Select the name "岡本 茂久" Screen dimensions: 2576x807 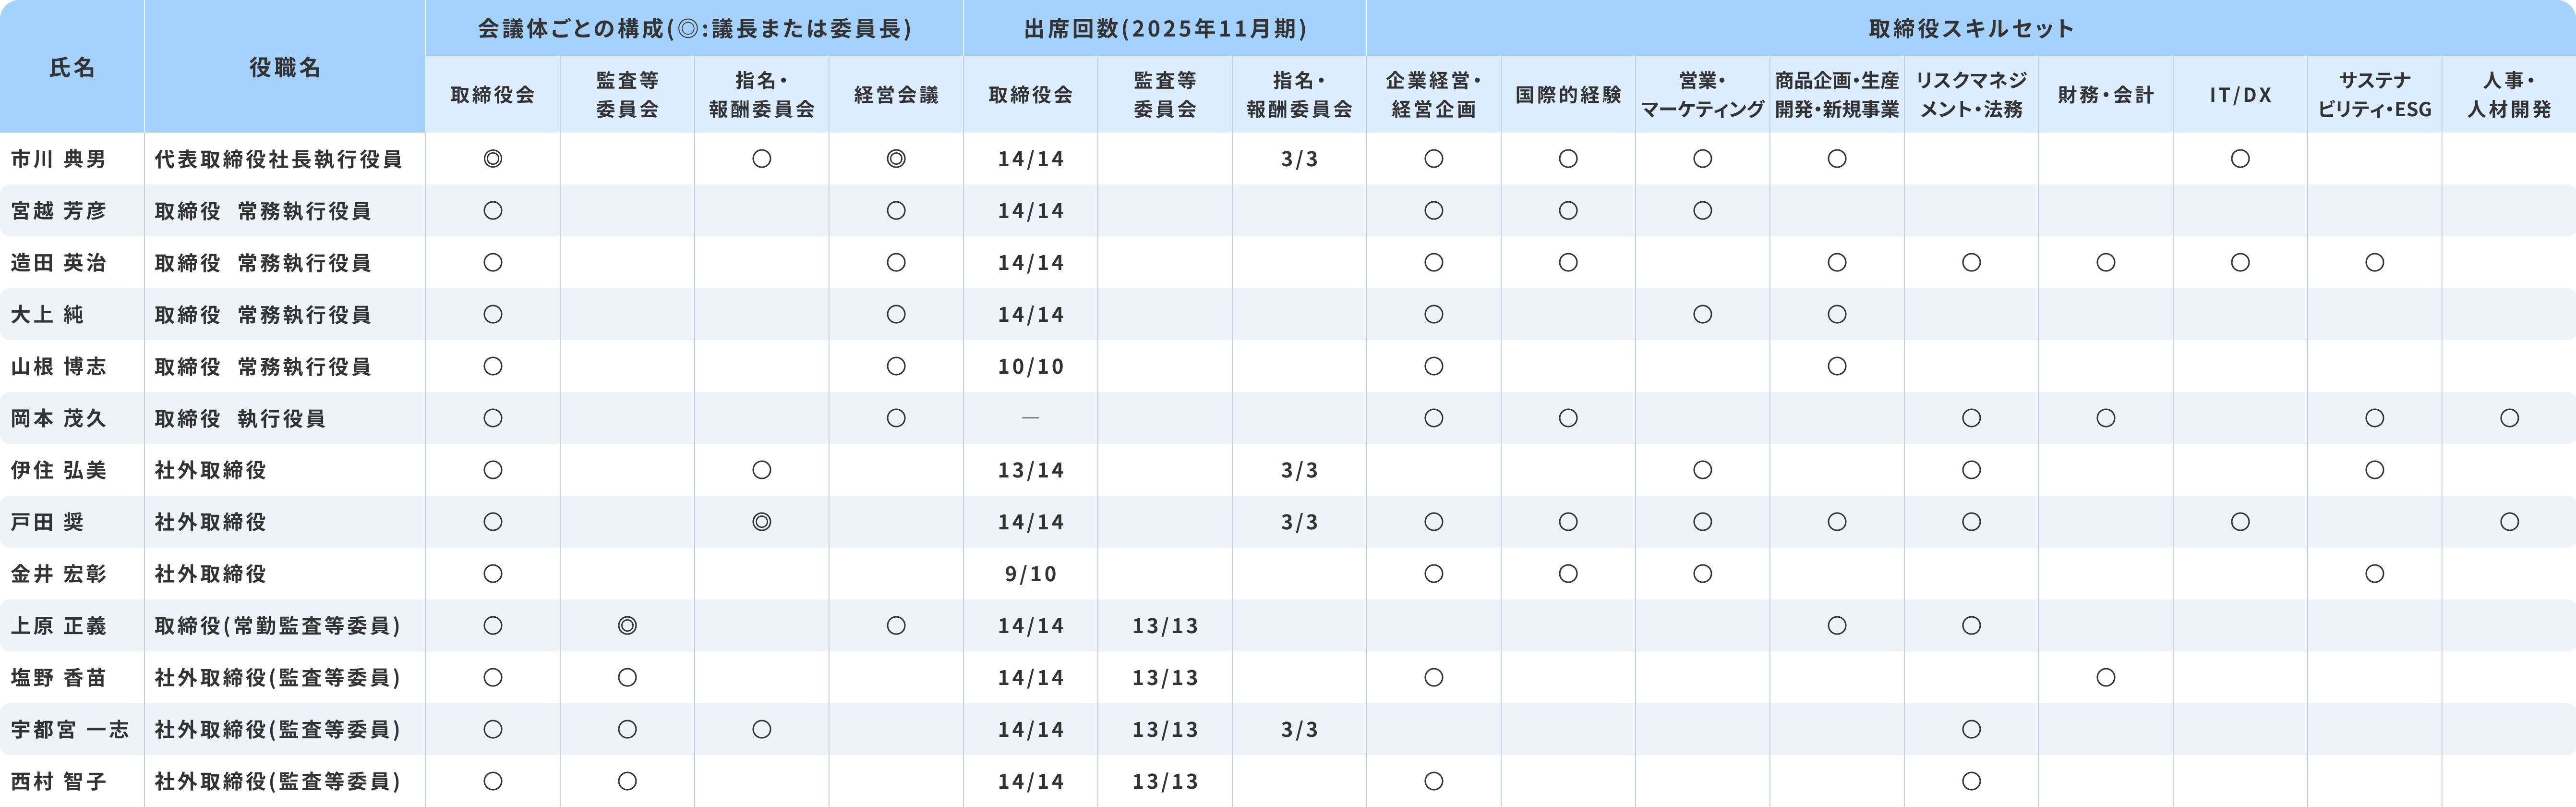coord(58,419)
